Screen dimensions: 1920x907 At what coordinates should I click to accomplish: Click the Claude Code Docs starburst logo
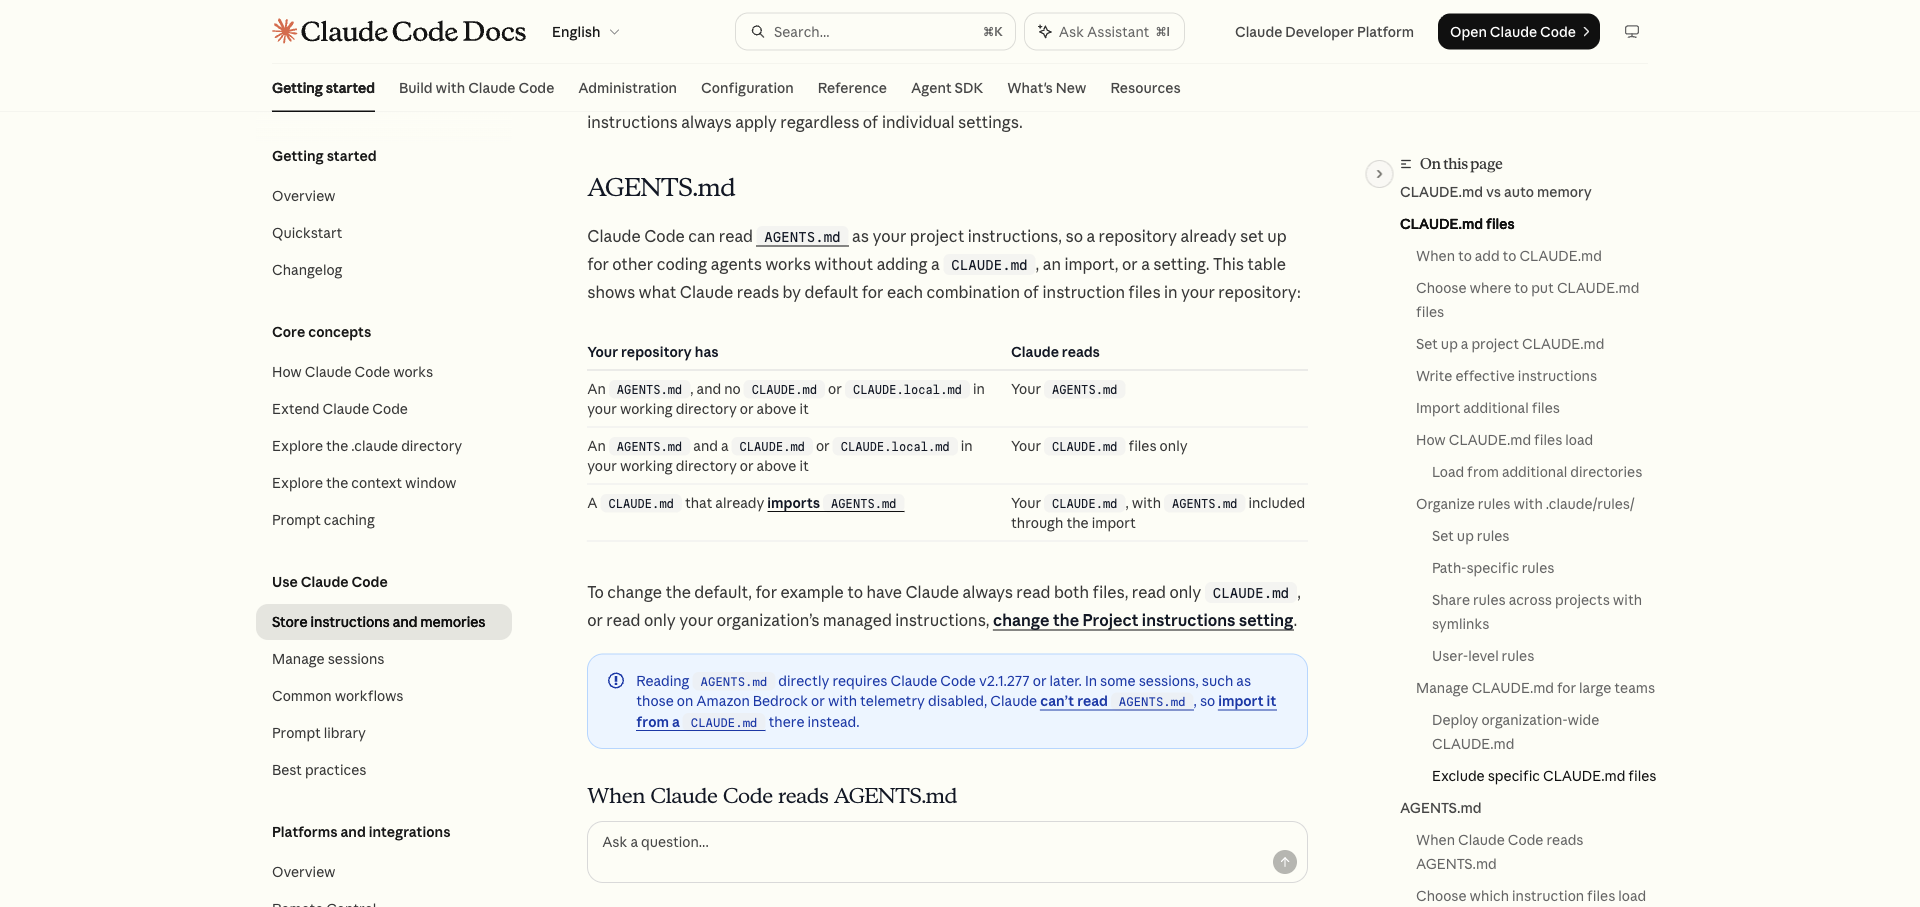pyautogui.click(x=285, y=31)
